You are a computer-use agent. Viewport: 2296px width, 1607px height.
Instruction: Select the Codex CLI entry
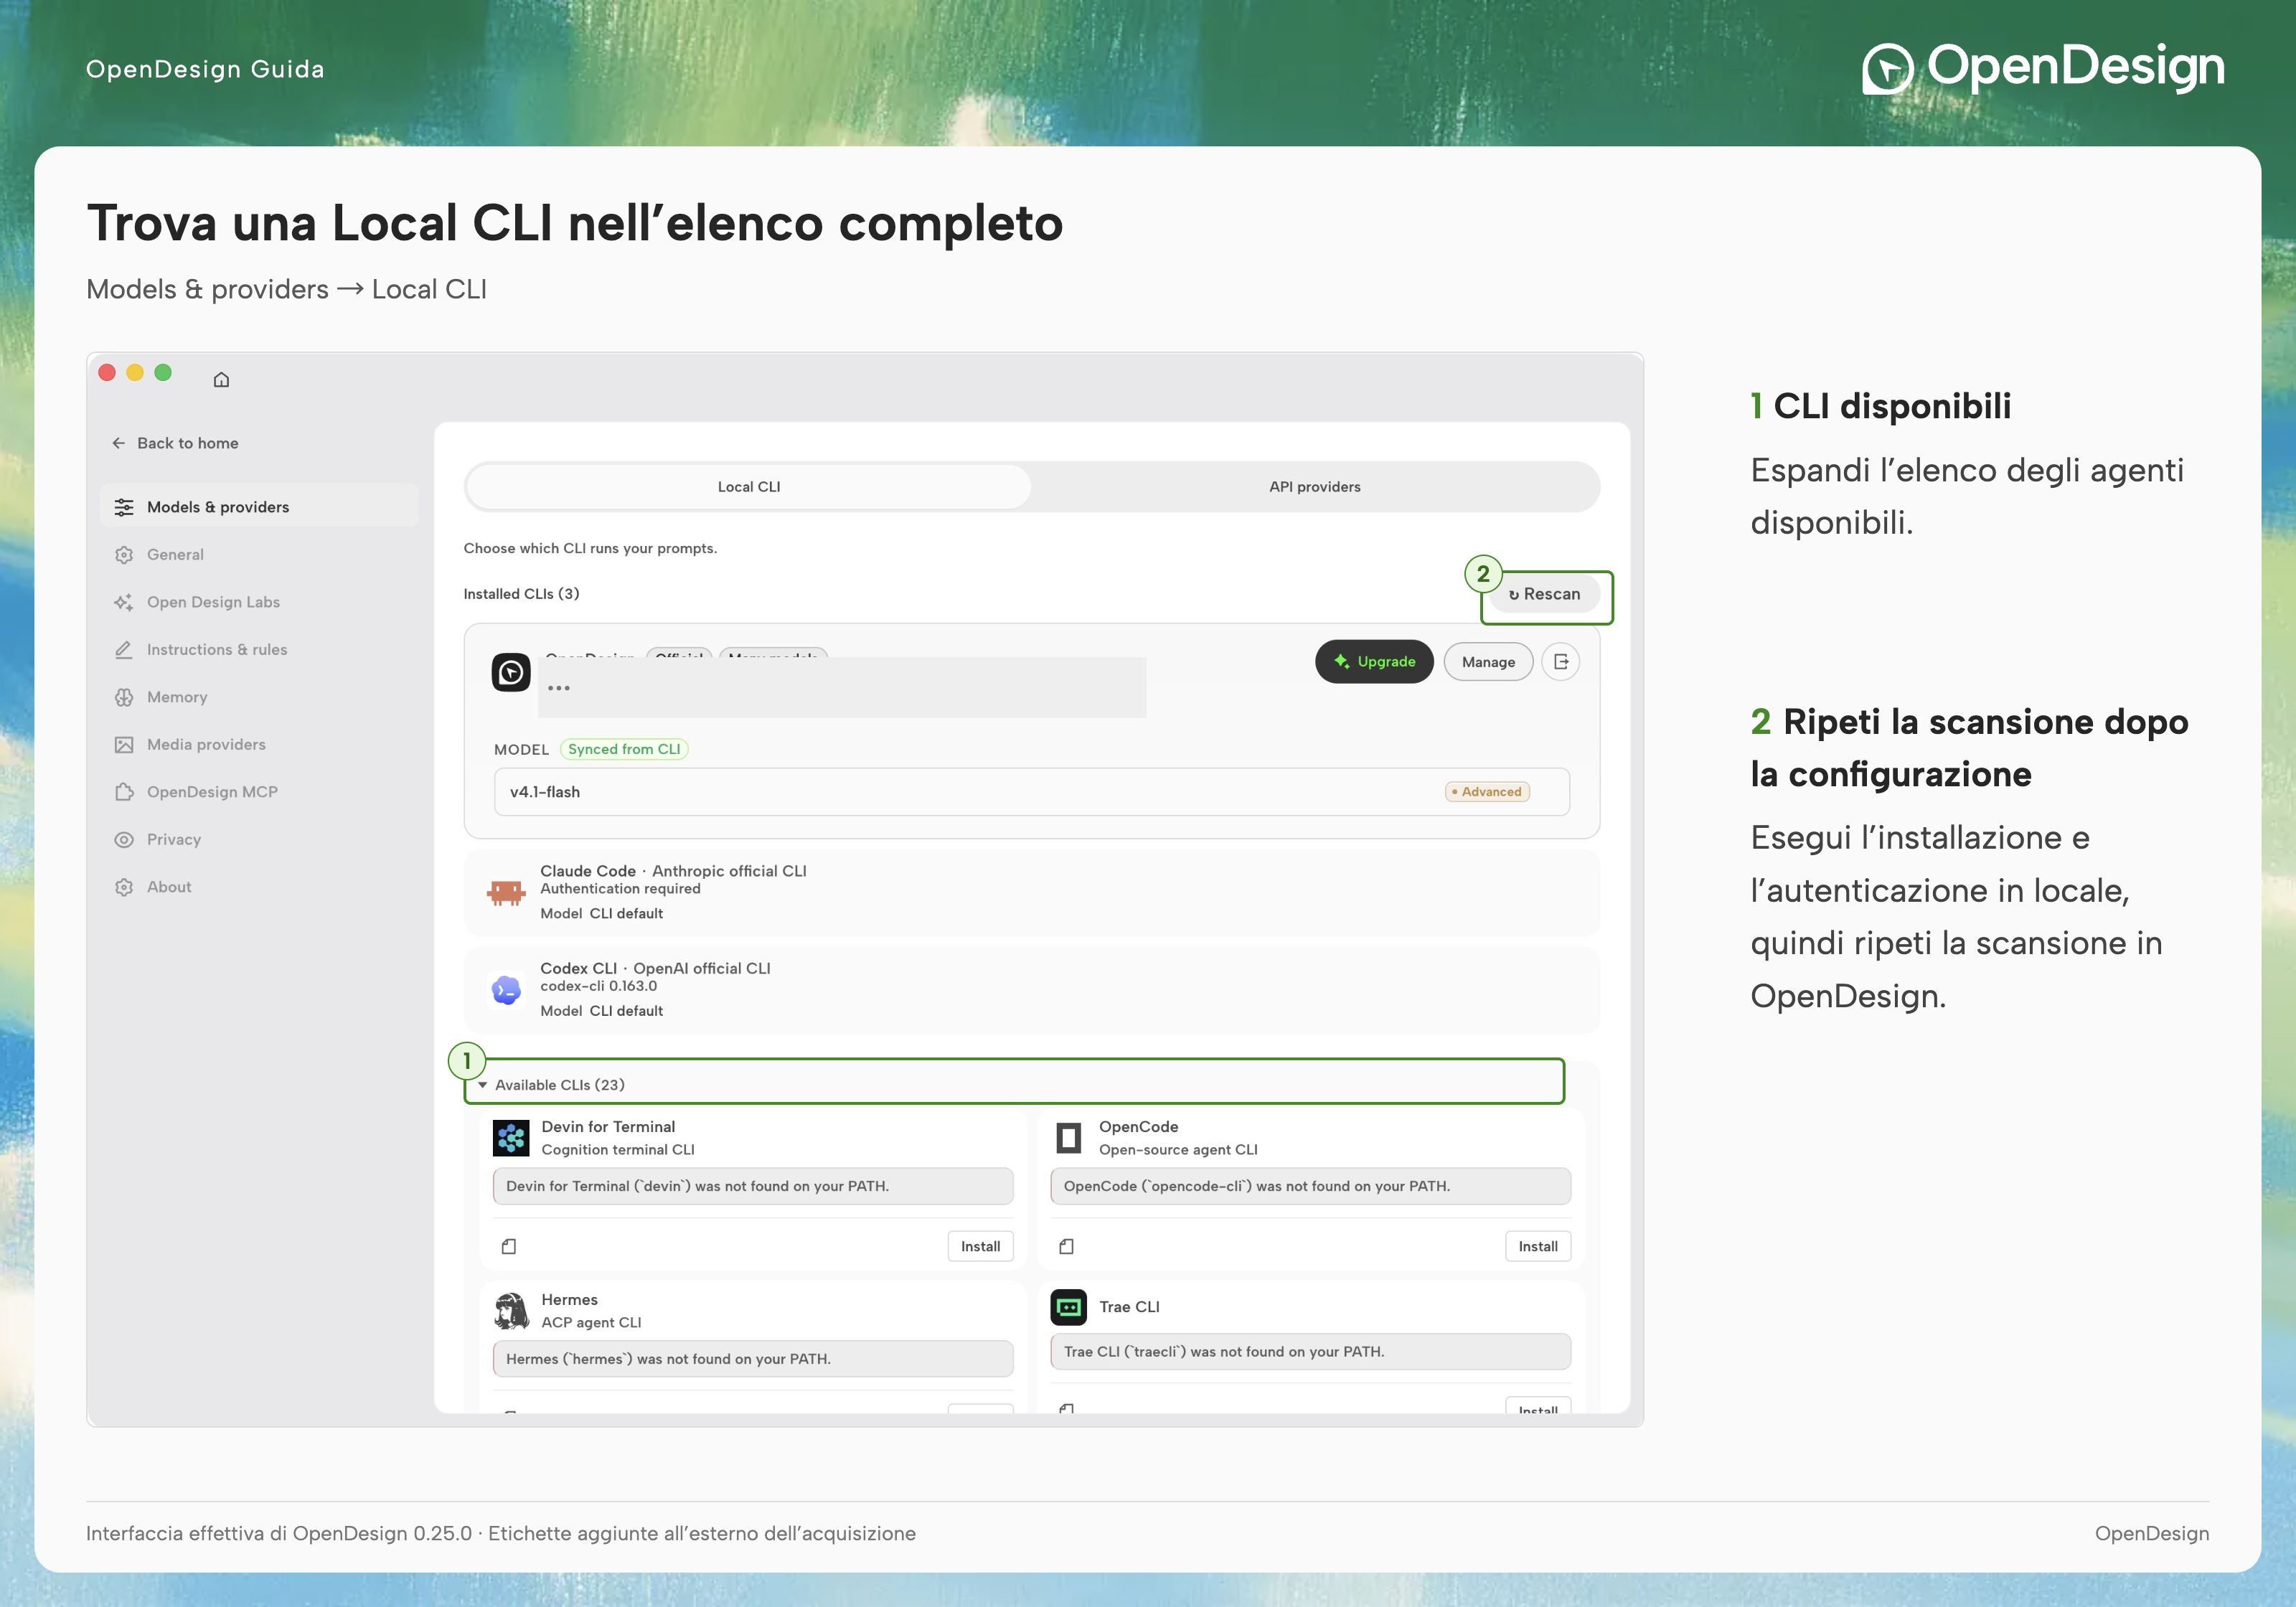1031,989
